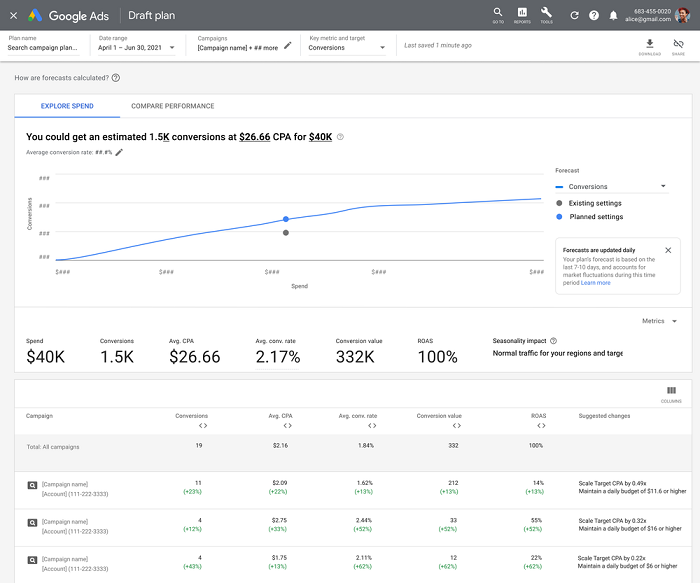The image size is (700, 583).
Task: Open Tools wrench icon
Action: [x=546, y=14]
